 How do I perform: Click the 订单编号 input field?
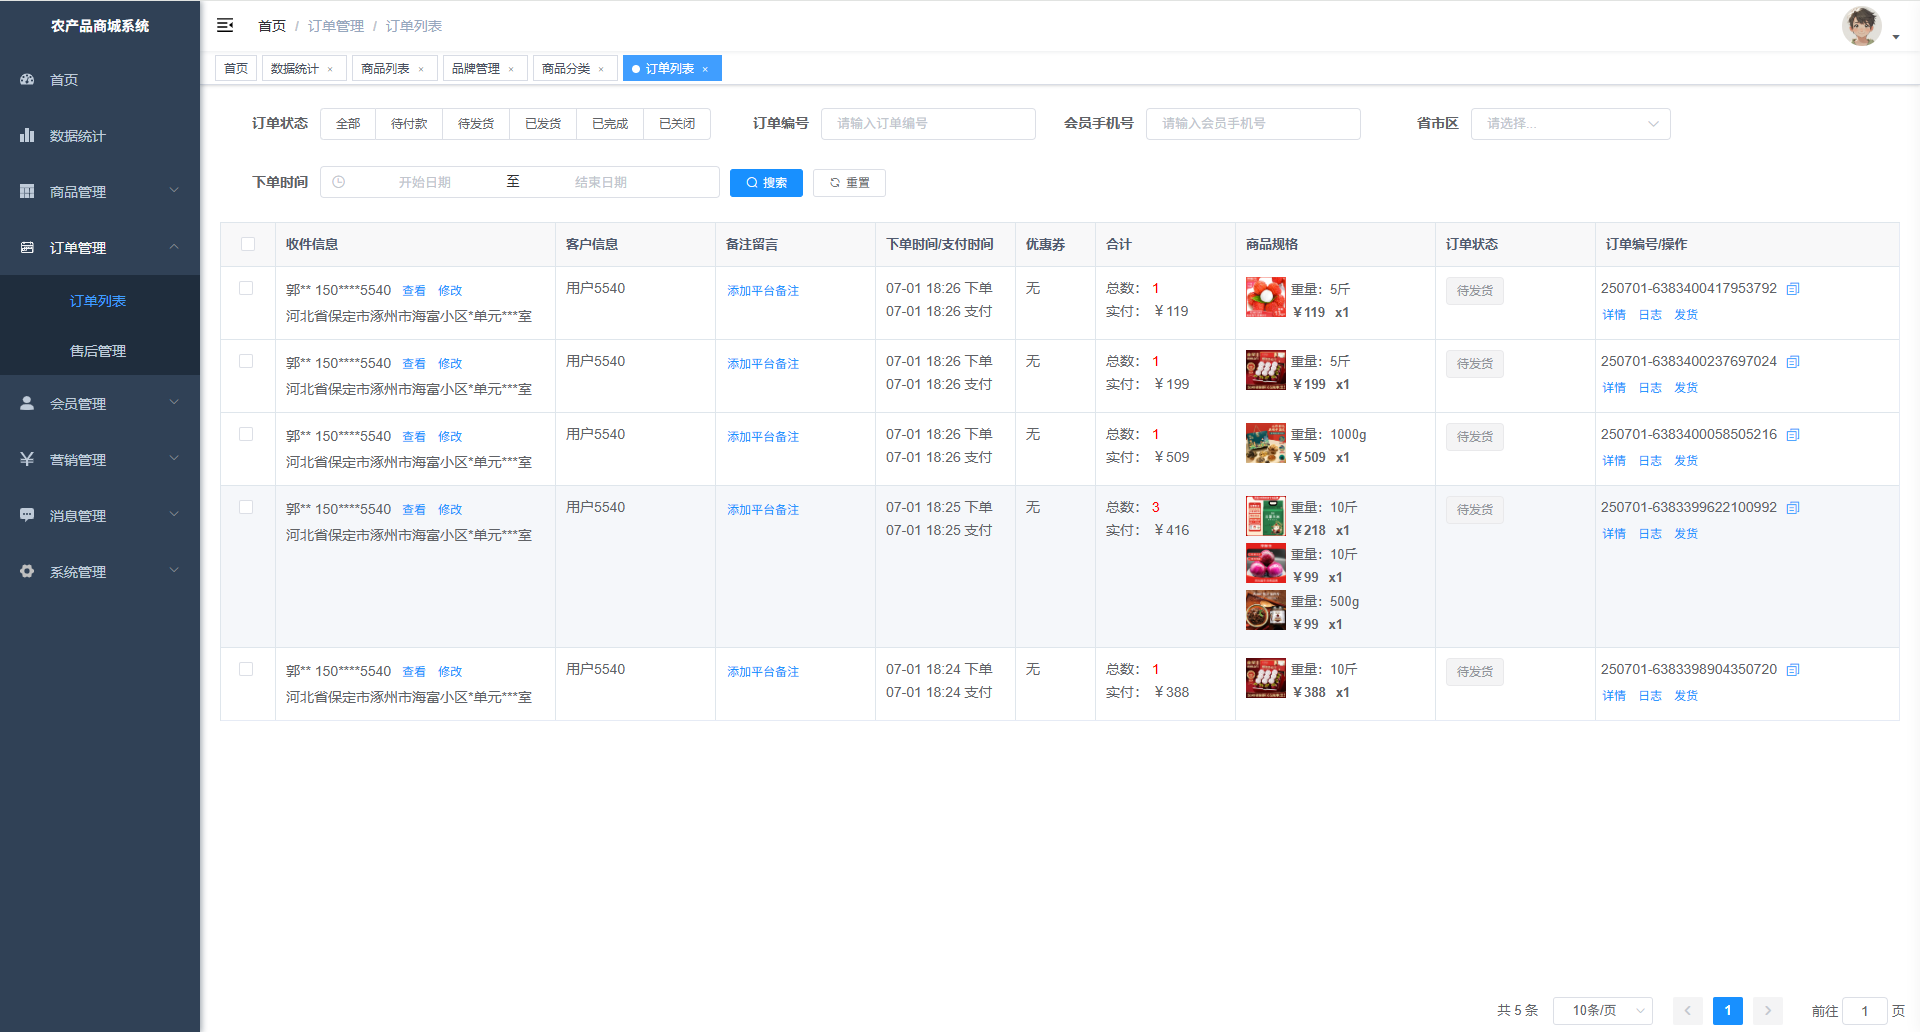pyautogui.click(x=928, y=124)
